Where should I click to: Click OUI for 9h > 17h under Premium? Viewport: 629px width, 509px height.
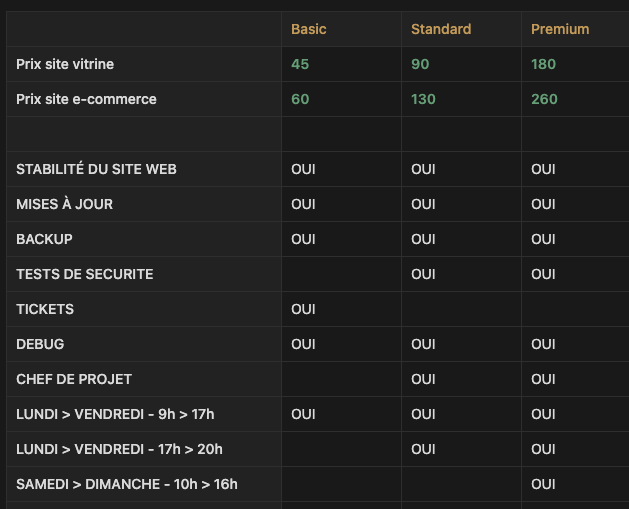[x=543, y=414]
